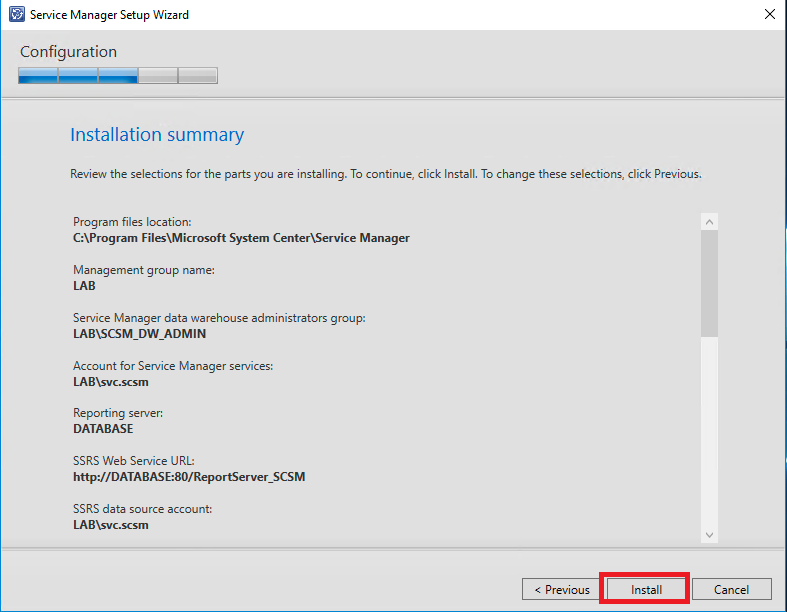Click the Installation summary heading
Screen dimensions: 787x612
(157, 135)
